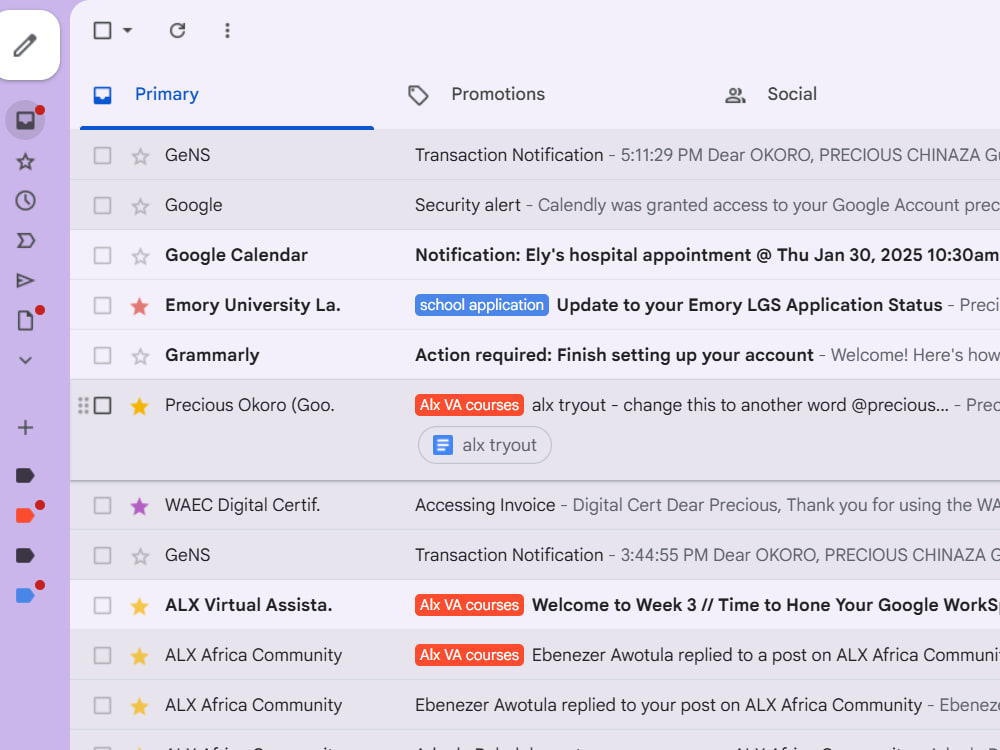Image resolution: width=1000 pixels, height=750 pixels.
Task: Tick the checkbox for the Google Calendar email
Action: 102,256
